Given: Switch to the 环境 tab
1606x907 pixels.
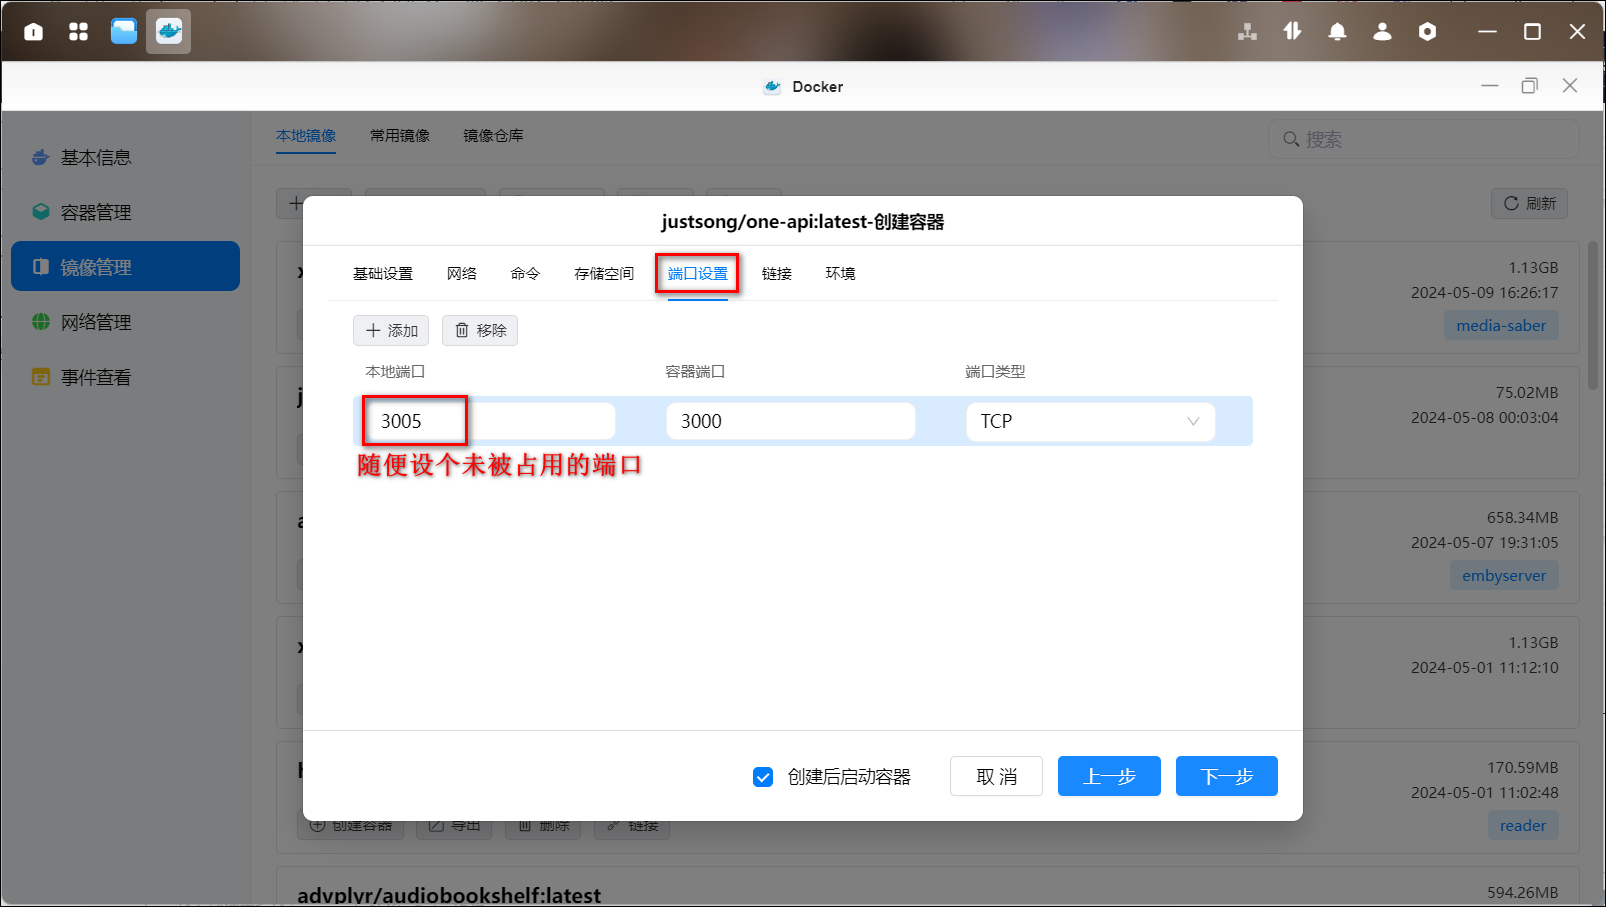Looking at the screenshot, I should 840,274.
